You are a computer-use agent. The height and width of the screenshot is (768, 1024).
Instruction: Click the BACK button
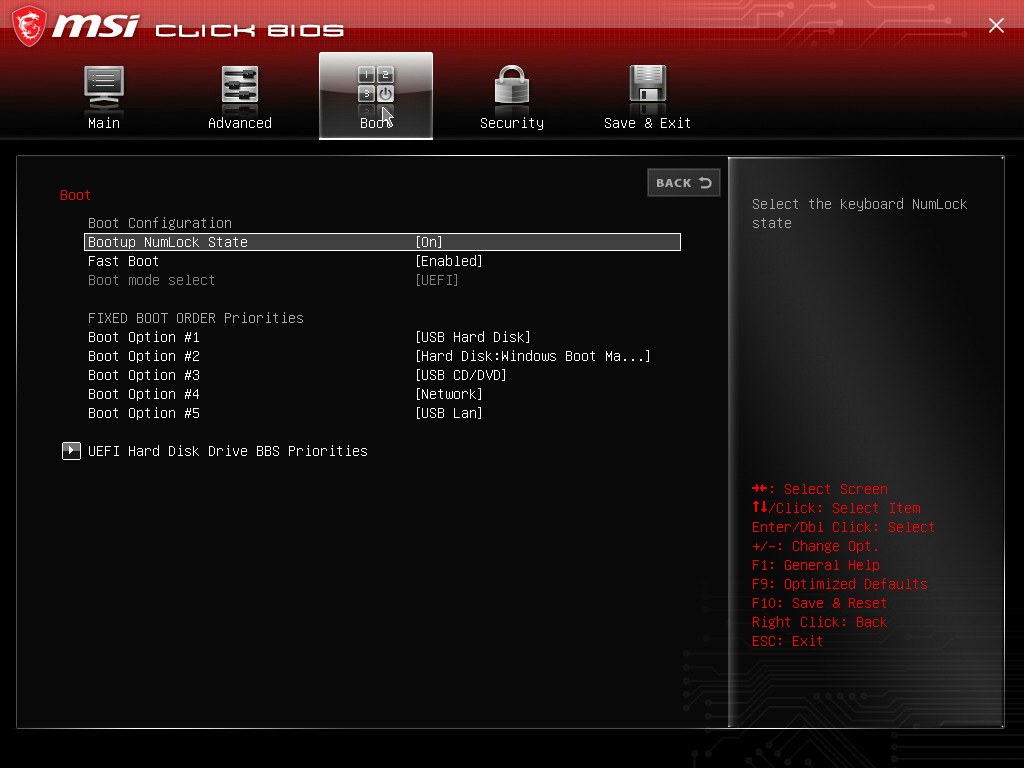pyautogui.click(x=684, y=183)
